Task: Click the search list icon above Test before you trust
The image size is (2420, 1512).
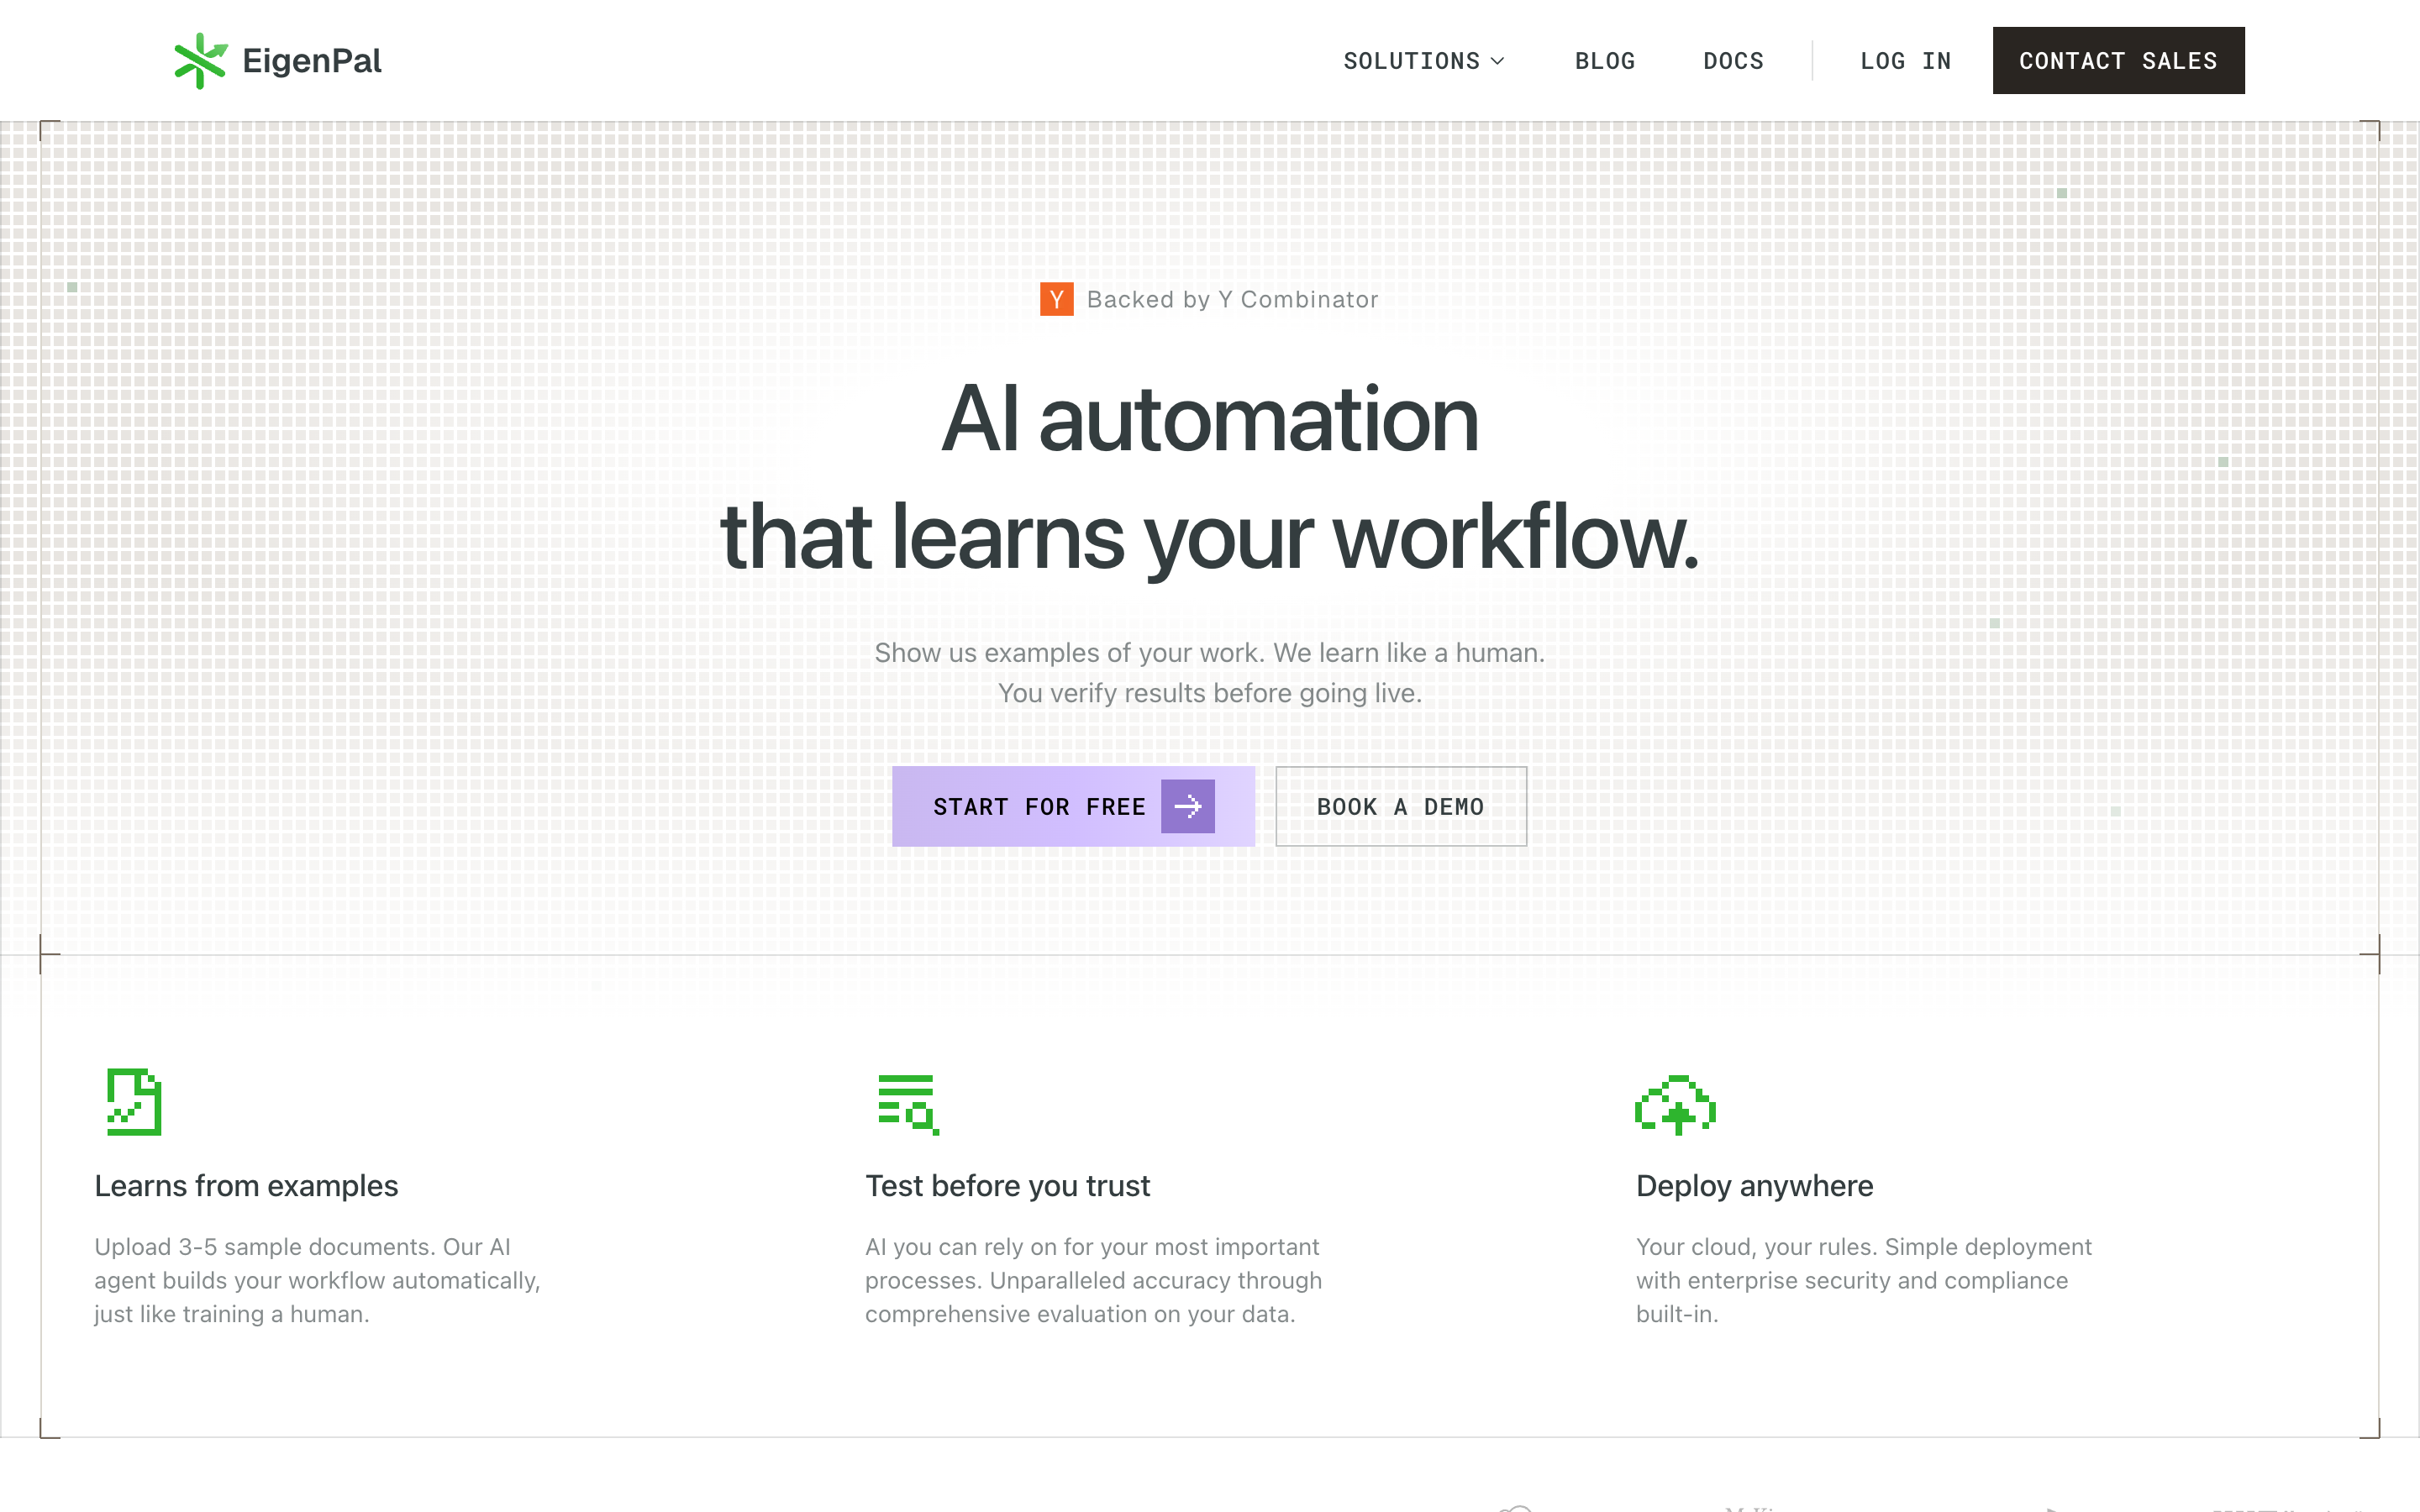Action: 908,1105
